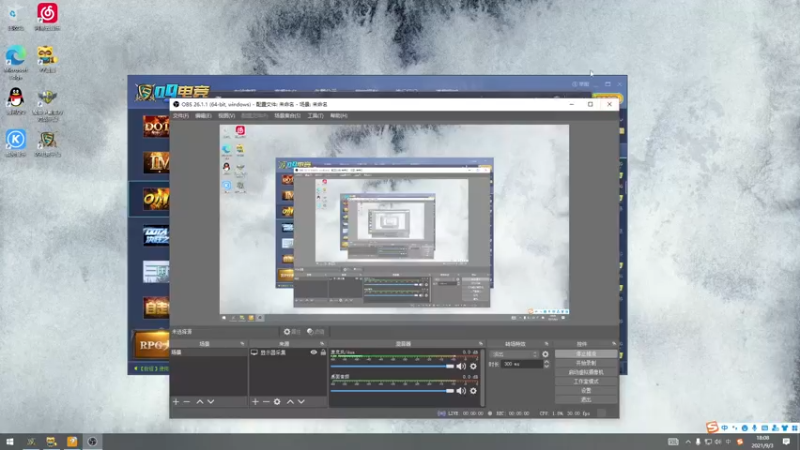Pop out the 转场特效 dock panel icon
This screenshot has height=450, width=800.
click(546, 344)
